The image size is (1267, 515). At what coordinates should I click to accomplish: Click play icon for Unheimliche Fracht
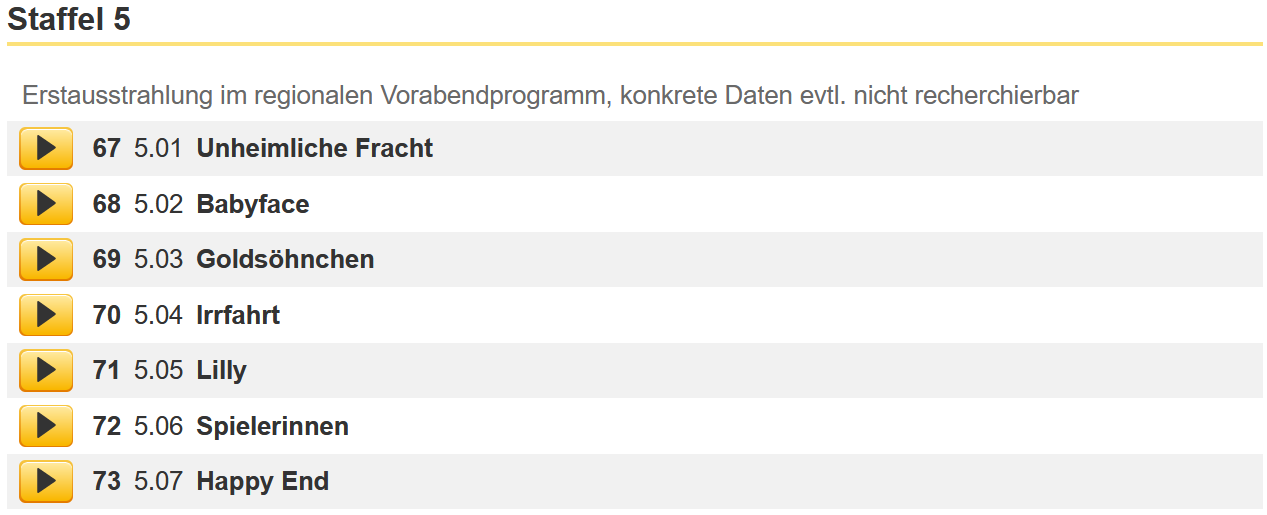click(x=46, y=149)
